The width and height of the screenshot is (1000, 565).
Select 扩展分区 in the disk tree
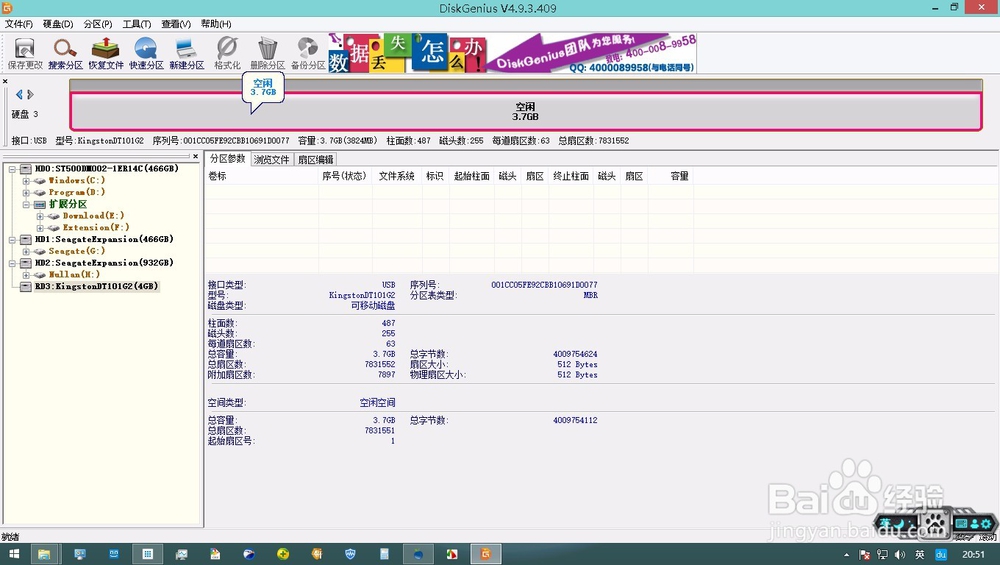[x=68, y=204]
